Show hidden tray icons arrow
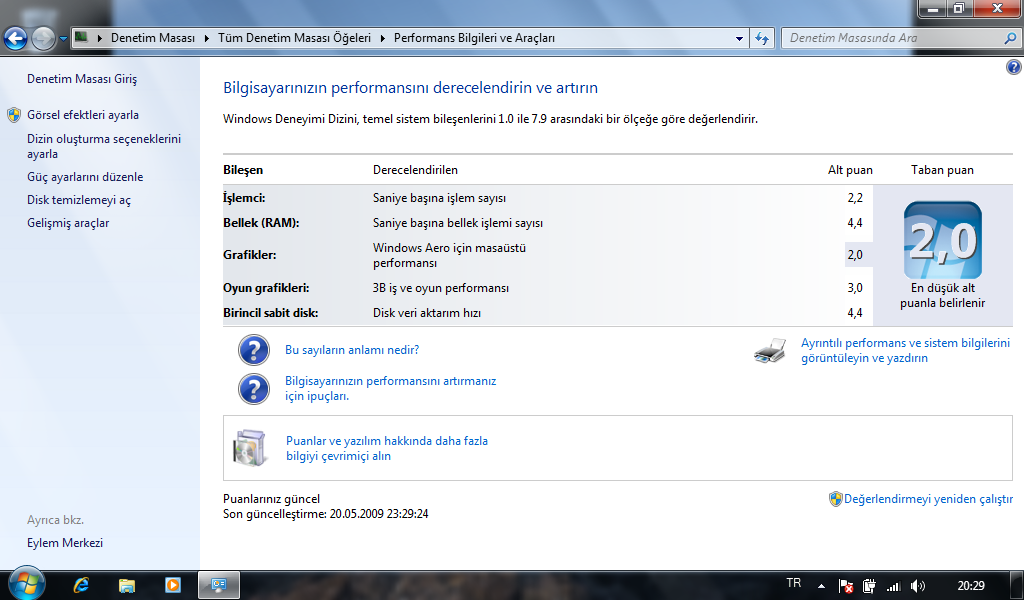 [x=821, y=586]
